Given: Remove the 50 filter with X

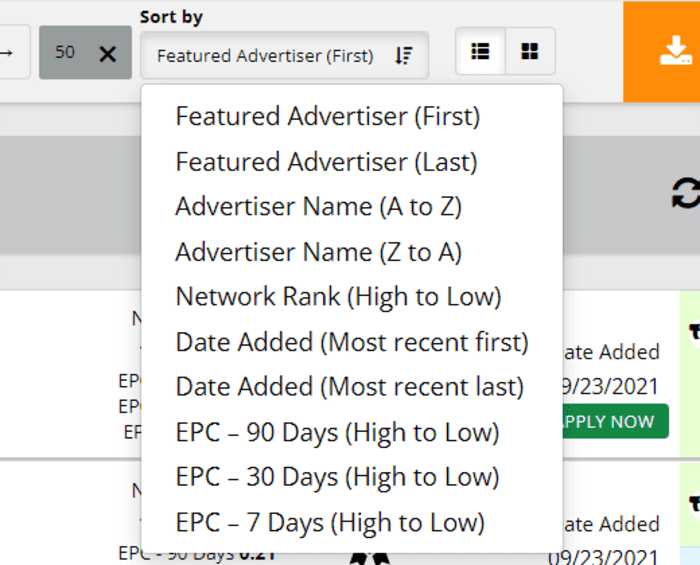Looking at the screenshot, I should [108, 54].
